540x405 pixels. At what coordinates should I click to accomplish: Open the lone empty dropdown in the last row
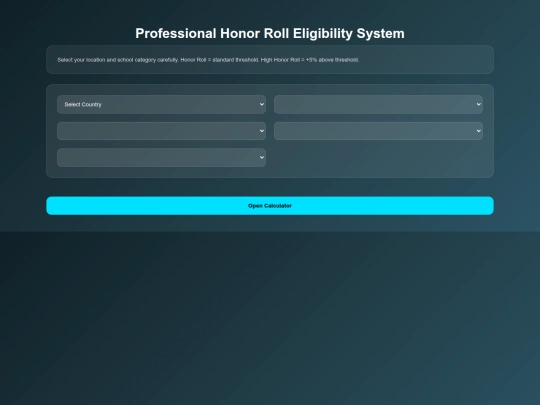161,157
